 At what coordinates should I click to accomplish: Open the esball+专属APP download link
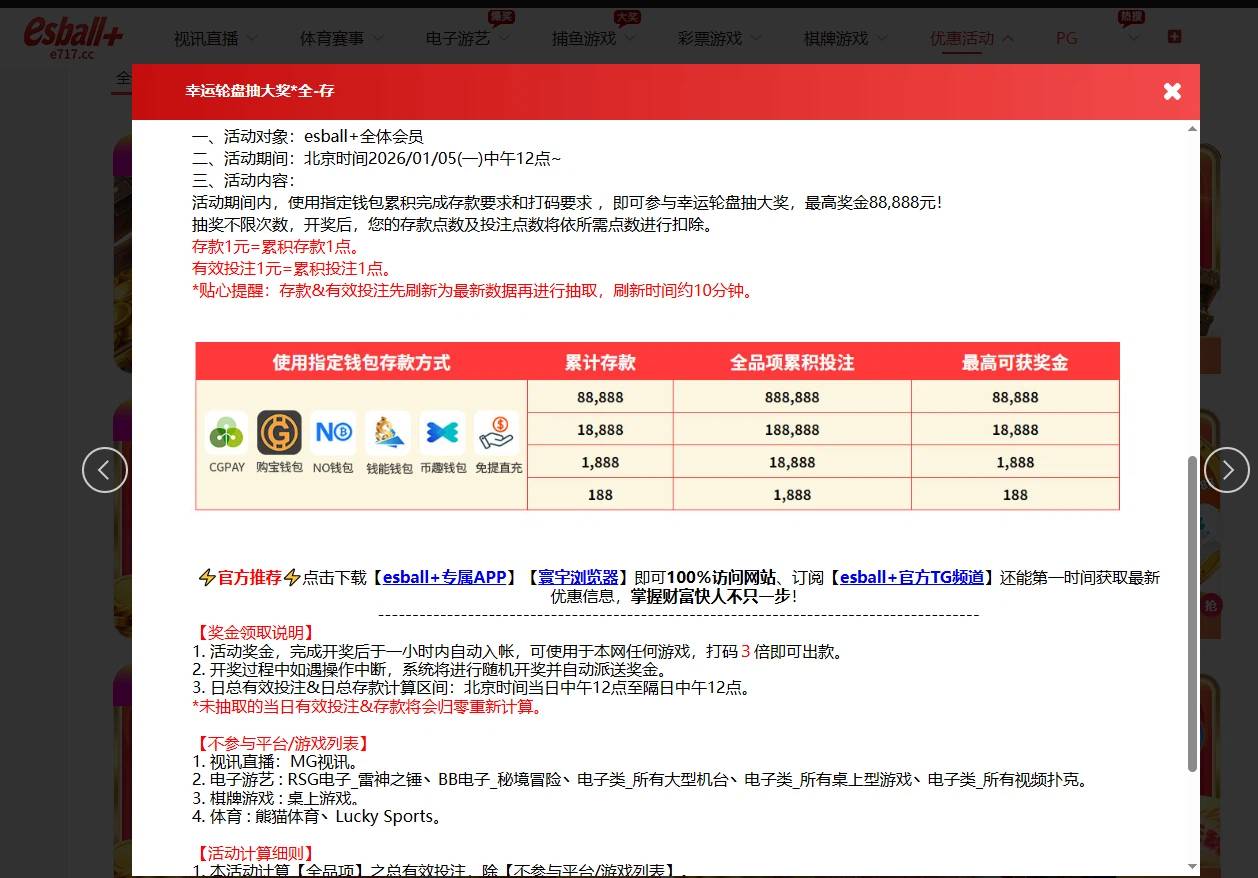pos(445,577)
